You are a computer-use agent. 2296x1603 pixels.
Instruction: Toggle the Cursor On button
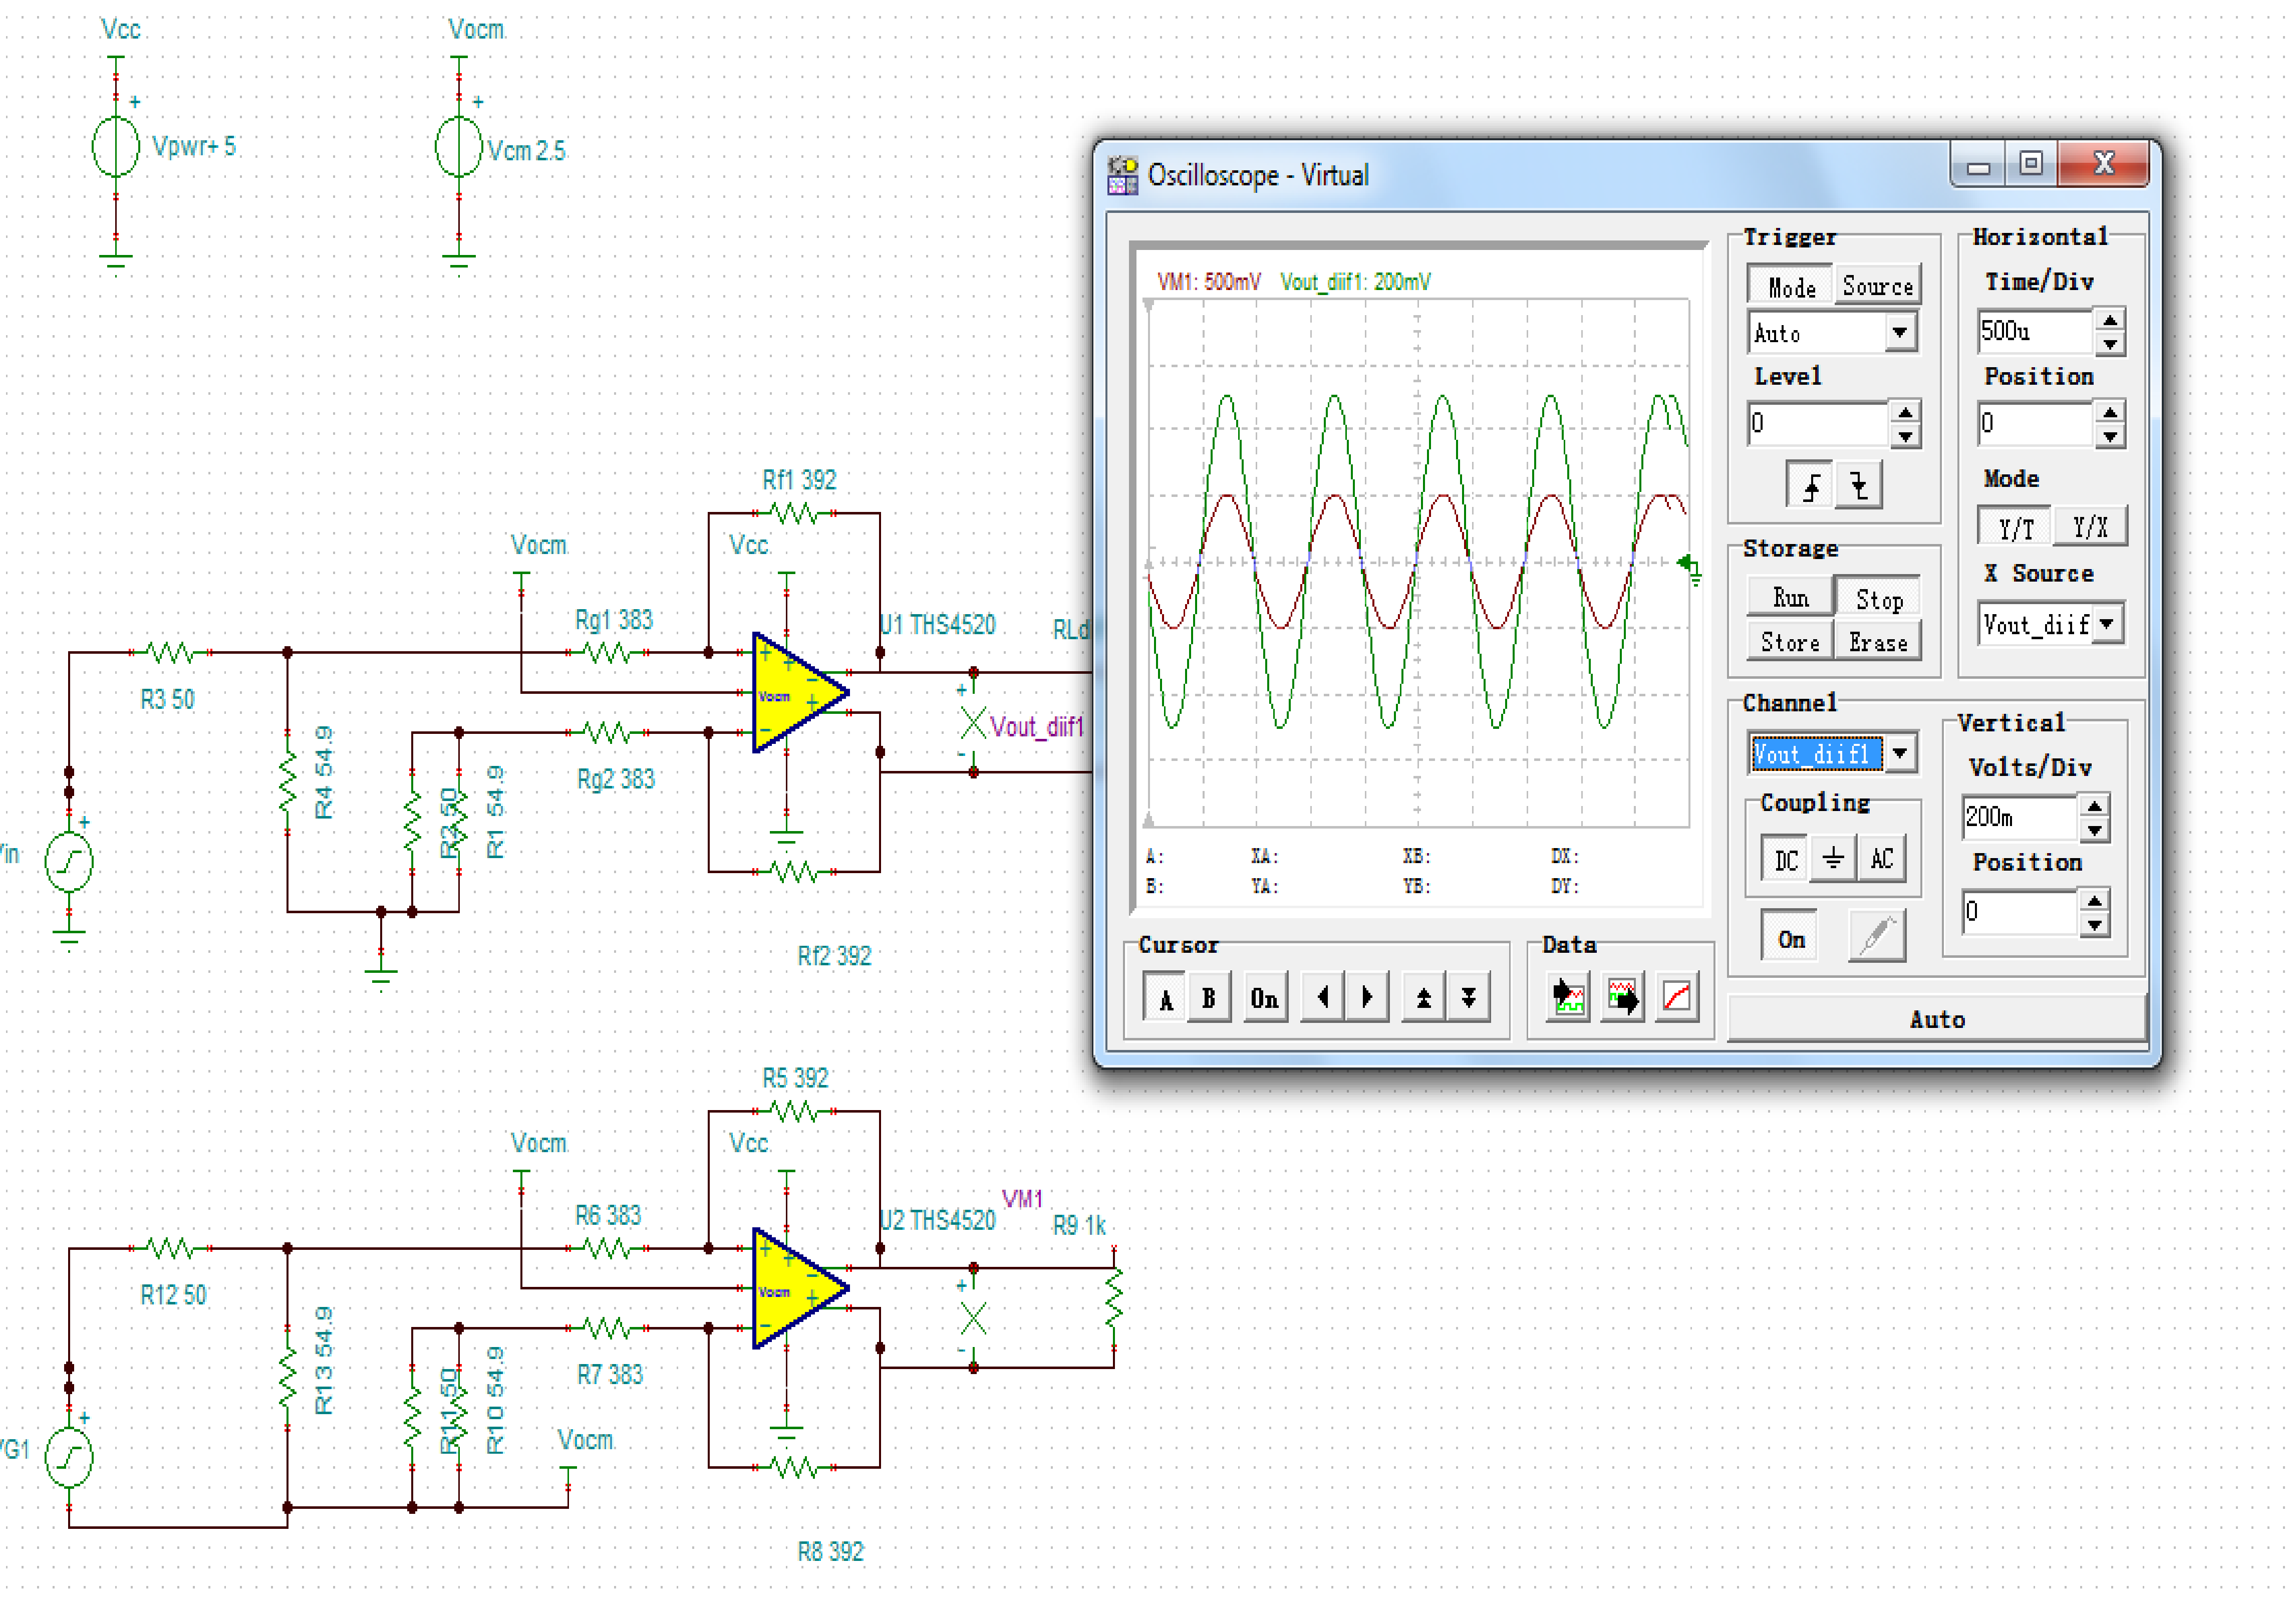1264,997
